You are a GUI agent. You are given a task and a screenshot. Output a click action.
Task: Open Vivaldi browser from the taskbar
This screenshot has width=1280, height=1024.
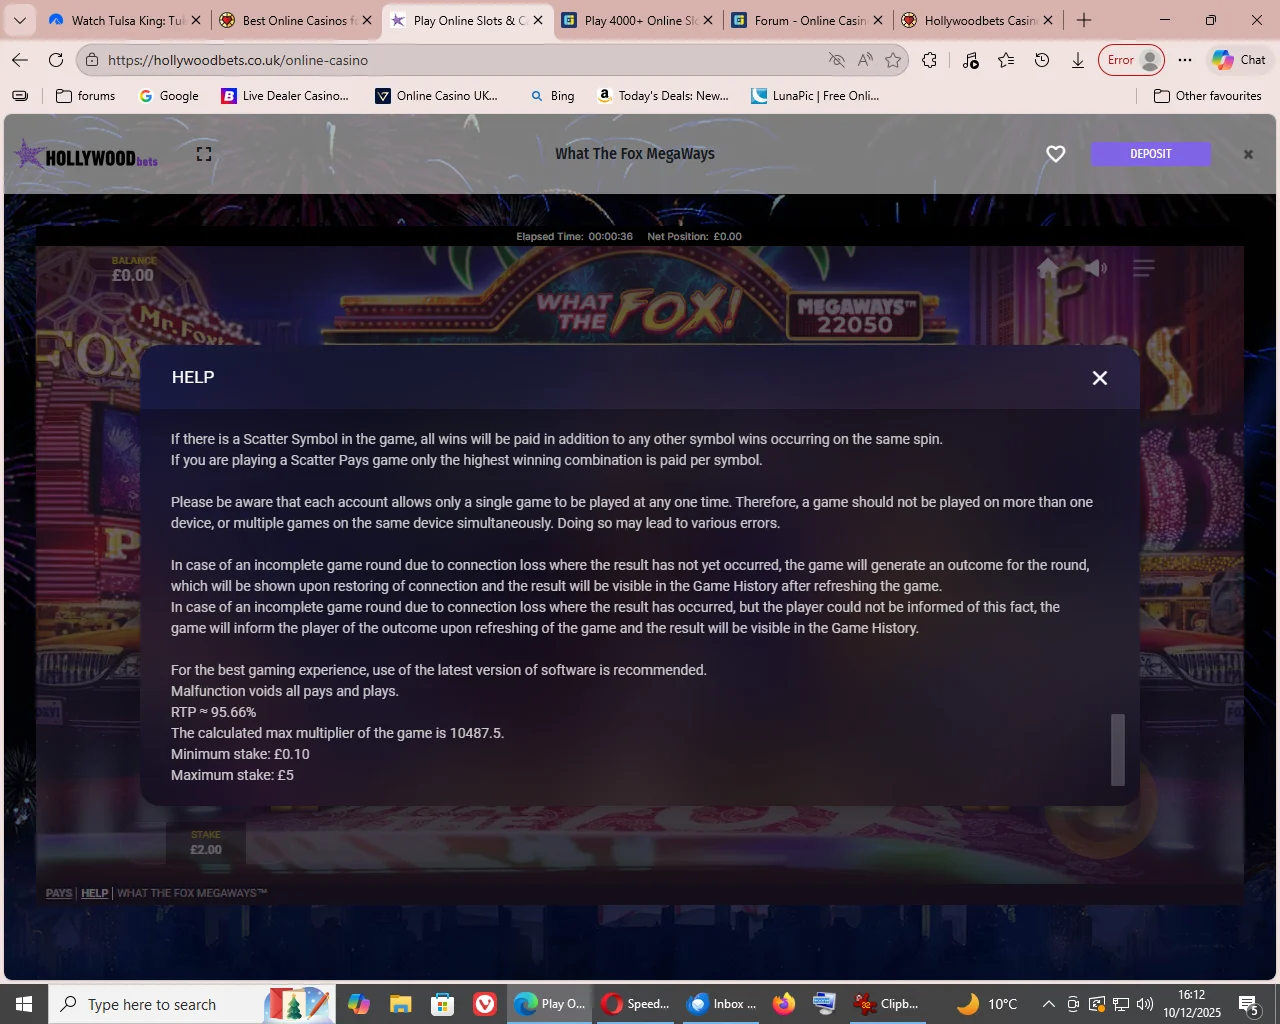tap(485, 1004)
